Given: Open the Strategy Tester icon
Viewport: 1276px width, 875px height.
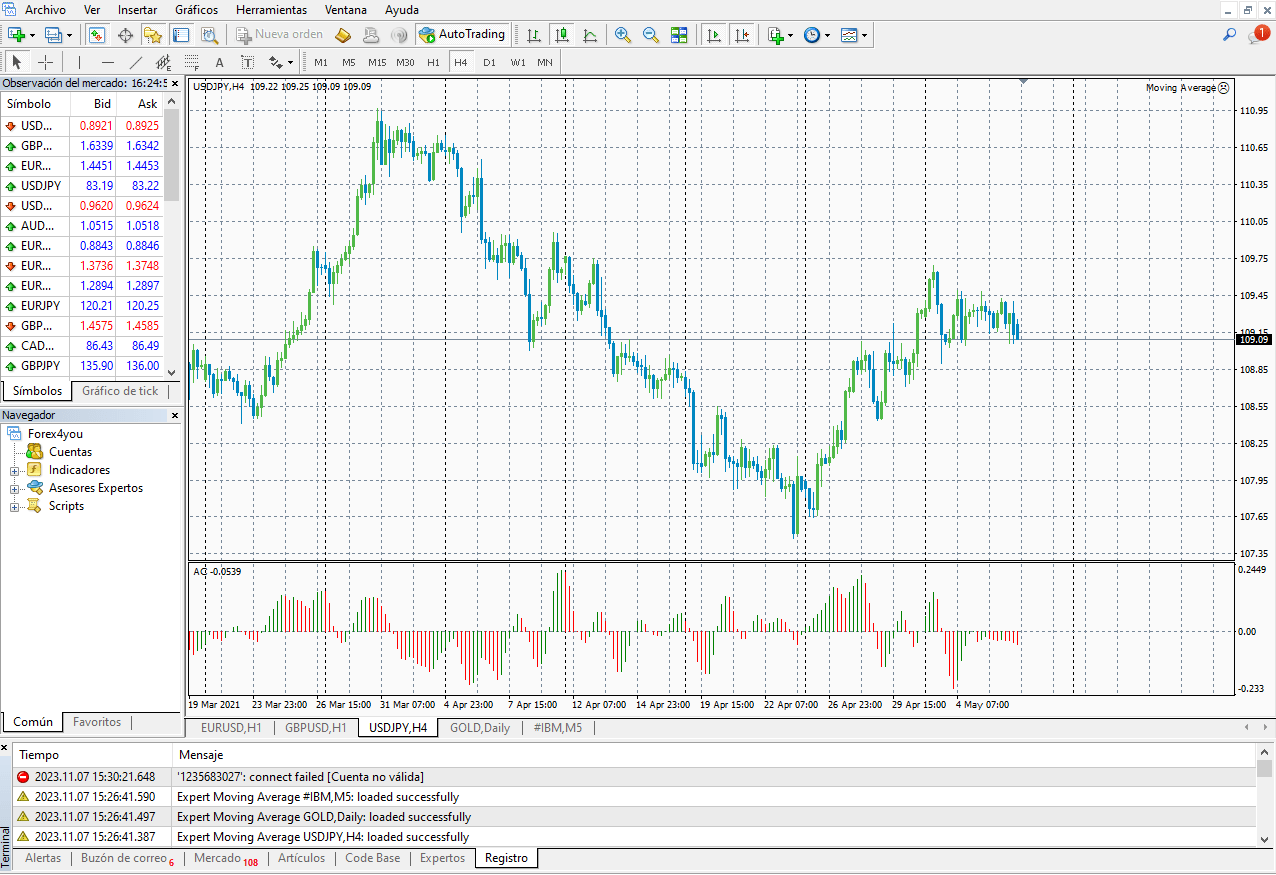Looking at the screenshot, I should (x=208, y=35).
